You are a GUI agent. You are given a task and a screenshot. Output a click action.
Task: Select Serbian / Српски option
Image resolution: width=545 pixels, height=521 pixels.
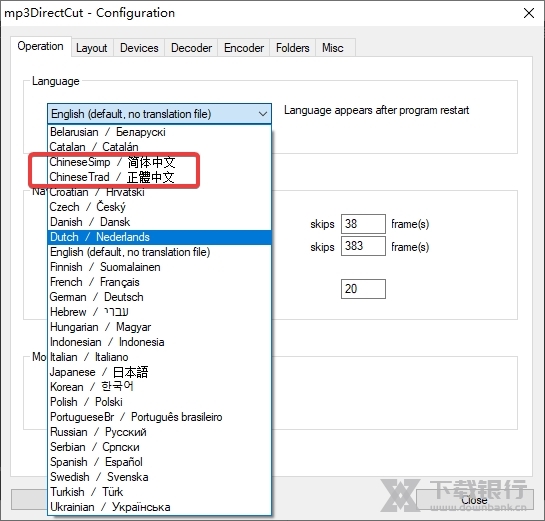pyautogui.click(x=159, y=447)
